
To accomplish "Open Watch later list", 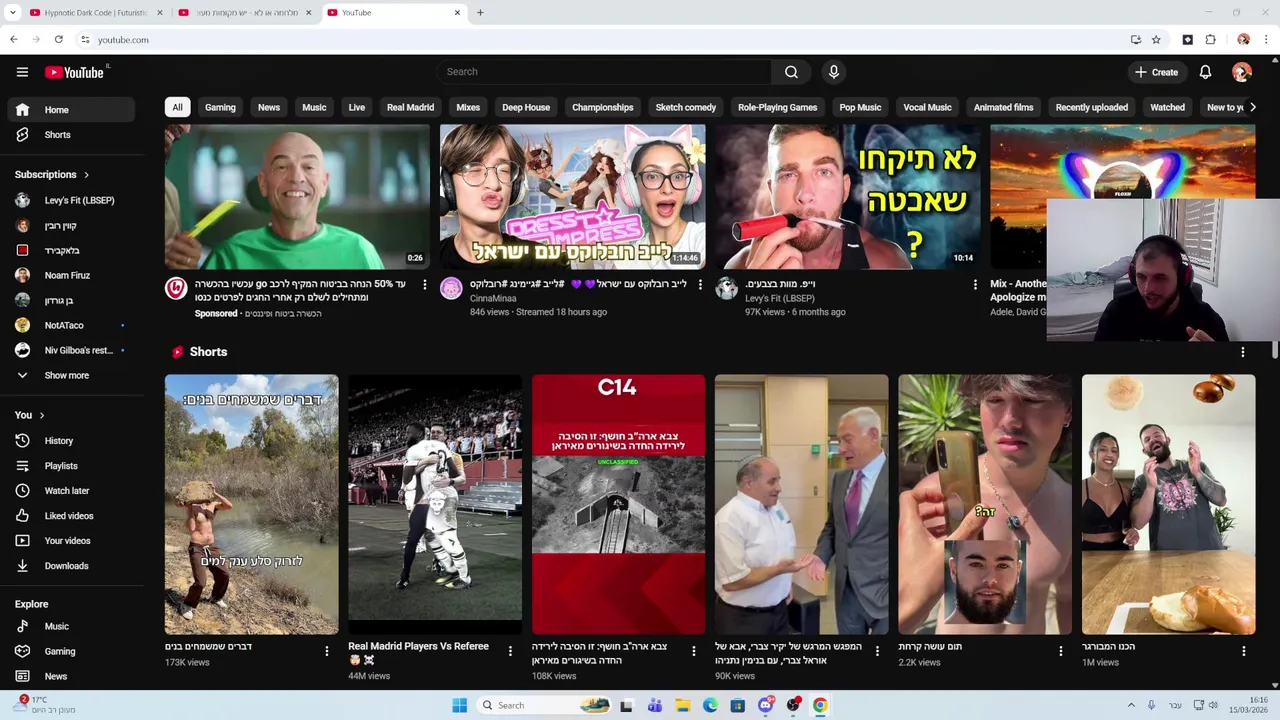I will coord(70,491).
